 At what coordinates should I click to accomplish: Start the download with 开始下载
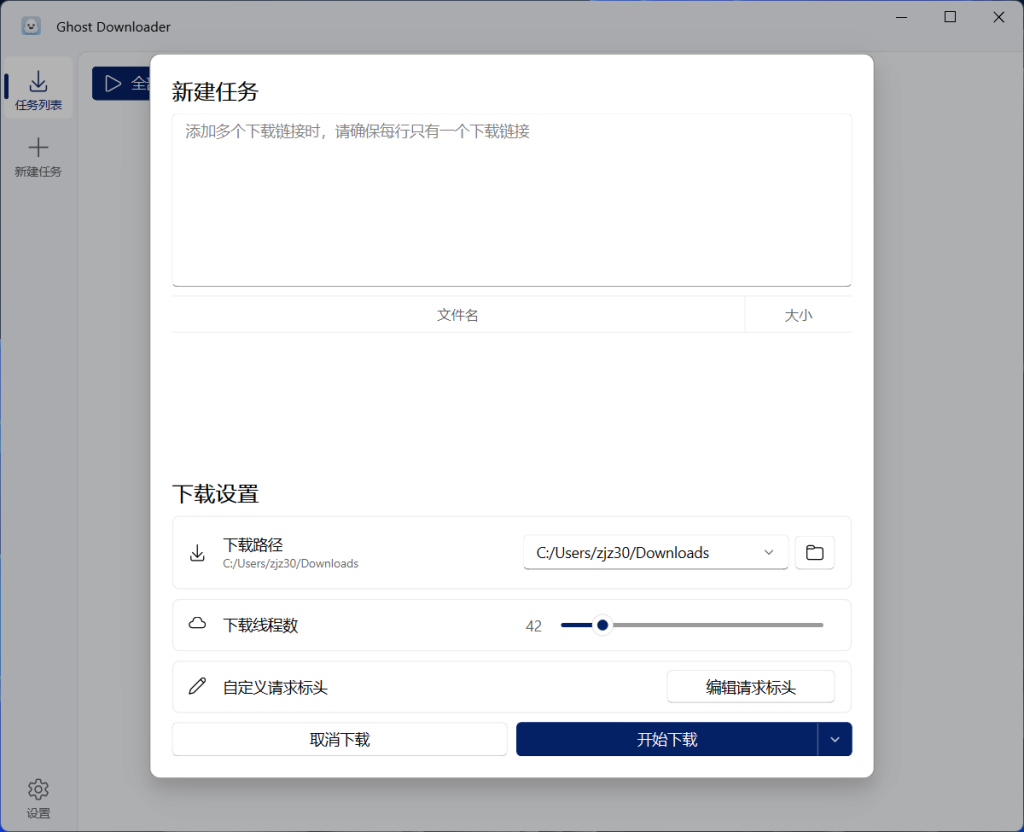click(x=666, y=740)
